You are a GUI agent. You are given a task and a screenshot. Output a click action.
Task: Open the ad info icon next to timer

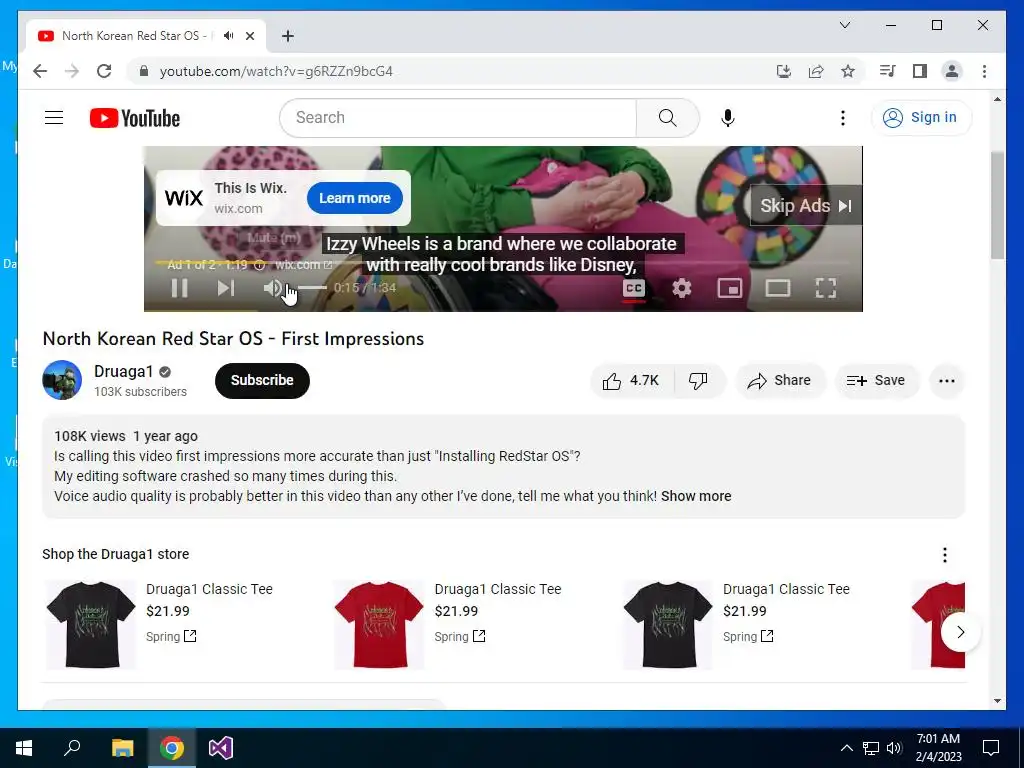point(259,264)
